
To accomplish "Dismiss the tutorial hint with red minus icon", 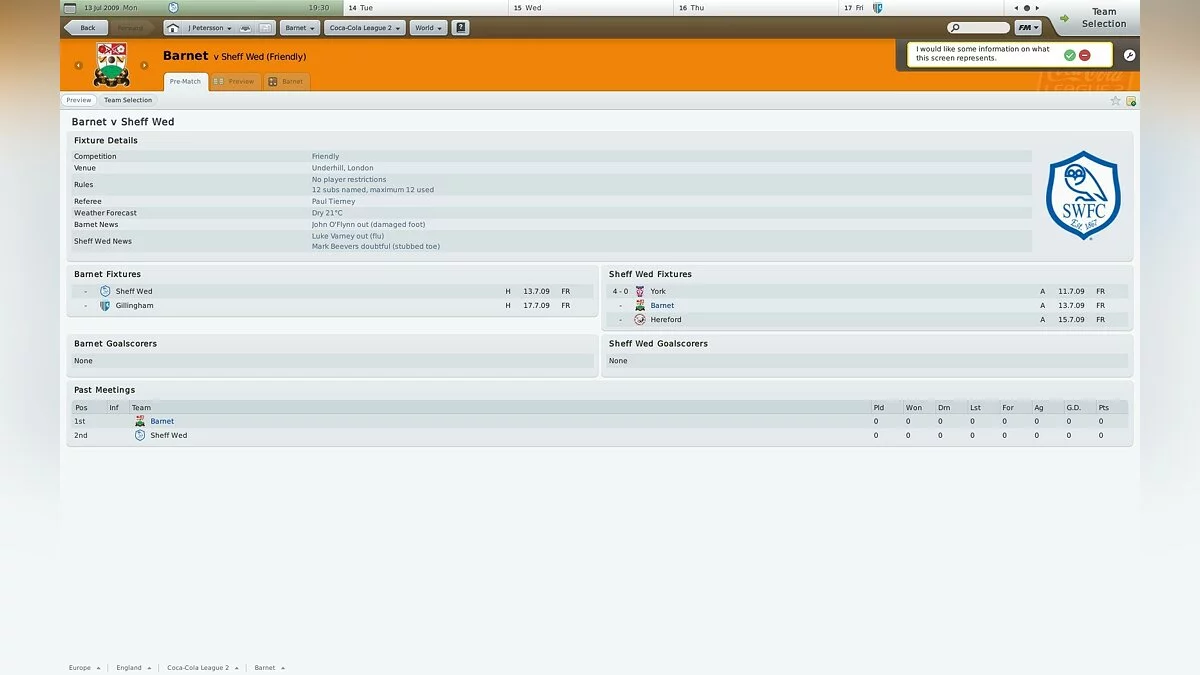I will [1085, 55].
